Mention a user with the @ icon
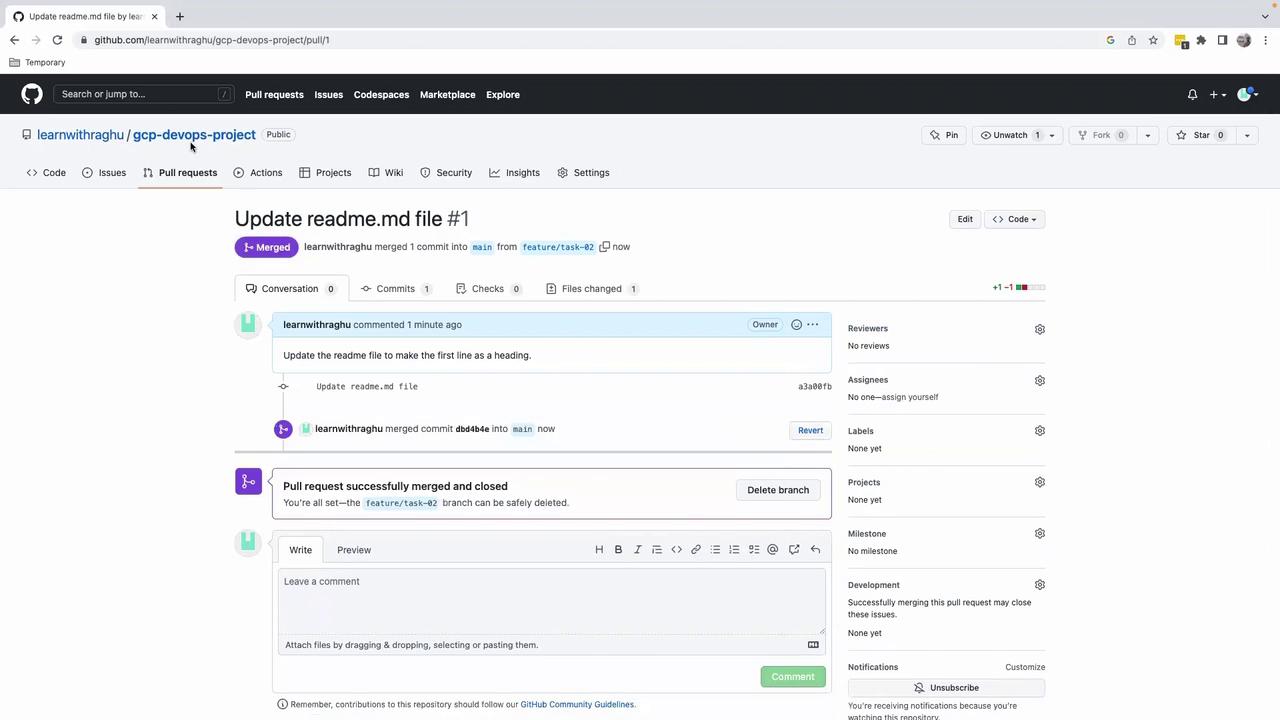The width and height of the screenshot is (1280, 720). click(773, 549)
